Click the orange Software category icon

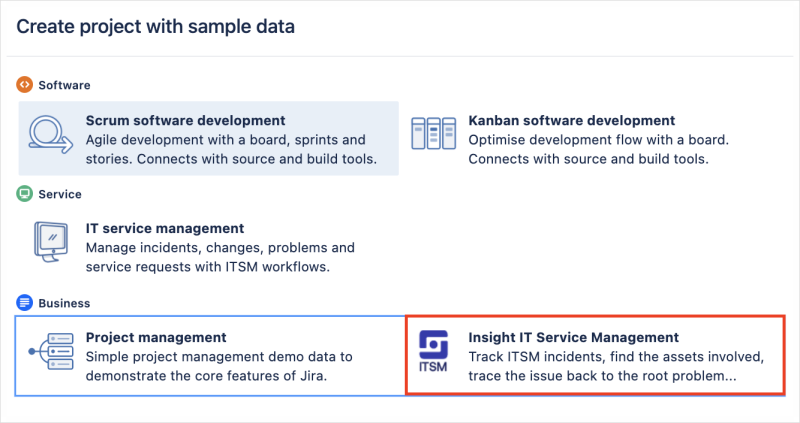[25, 85]
